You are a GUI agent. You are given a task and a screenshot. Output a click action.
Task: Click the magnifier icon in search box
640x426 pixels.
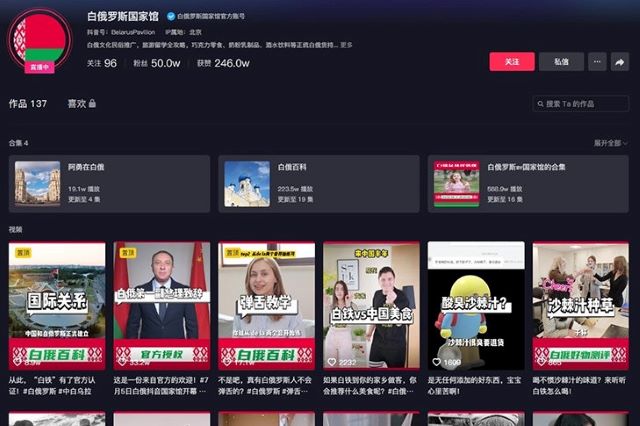[540, 104]
